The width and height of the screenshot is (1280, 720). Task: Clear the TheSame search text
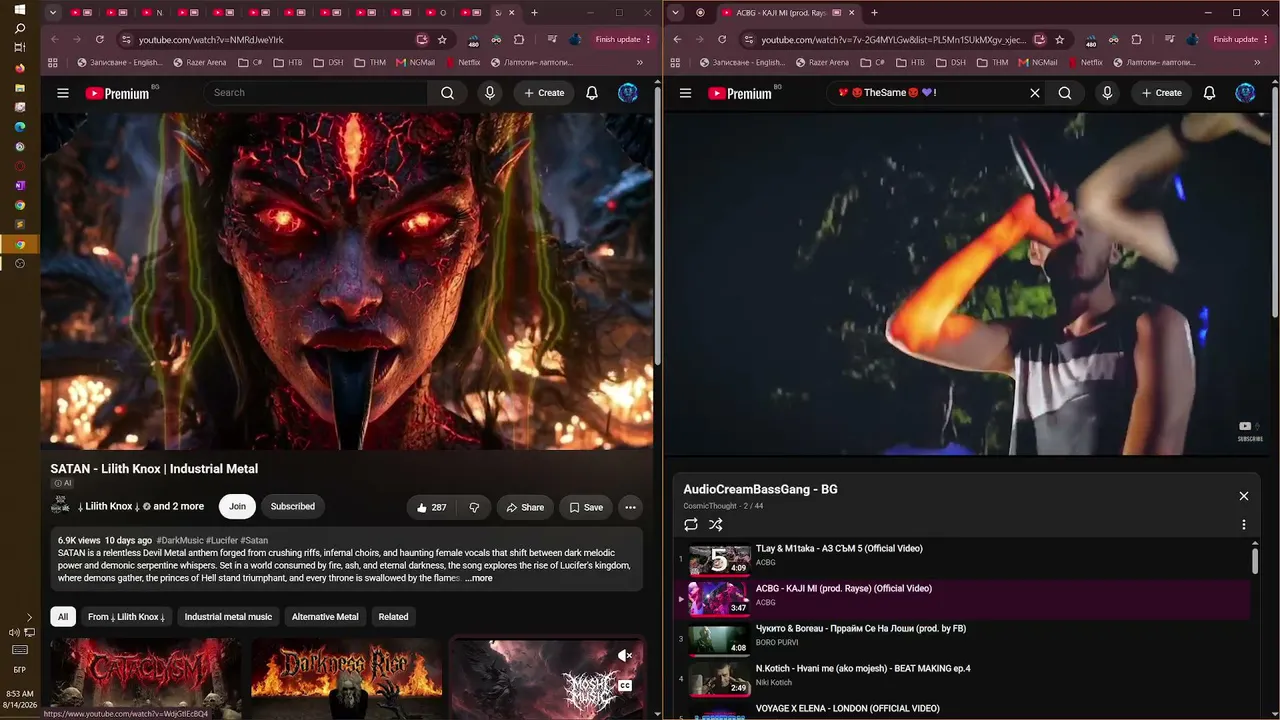[x=1035, y=93]
